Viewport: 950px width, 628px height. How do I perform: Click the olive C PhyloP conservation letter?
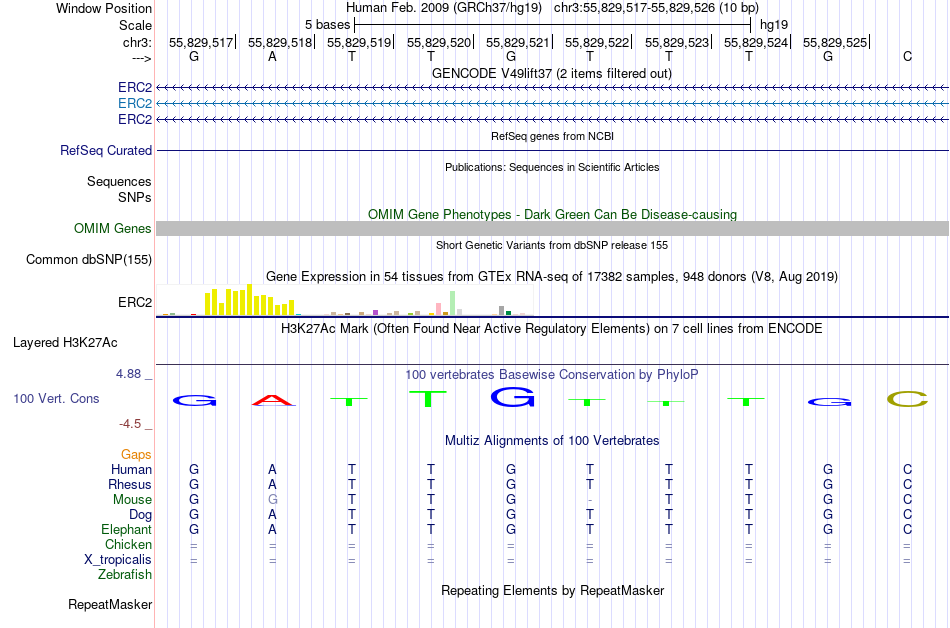click(x=908, y=399)
